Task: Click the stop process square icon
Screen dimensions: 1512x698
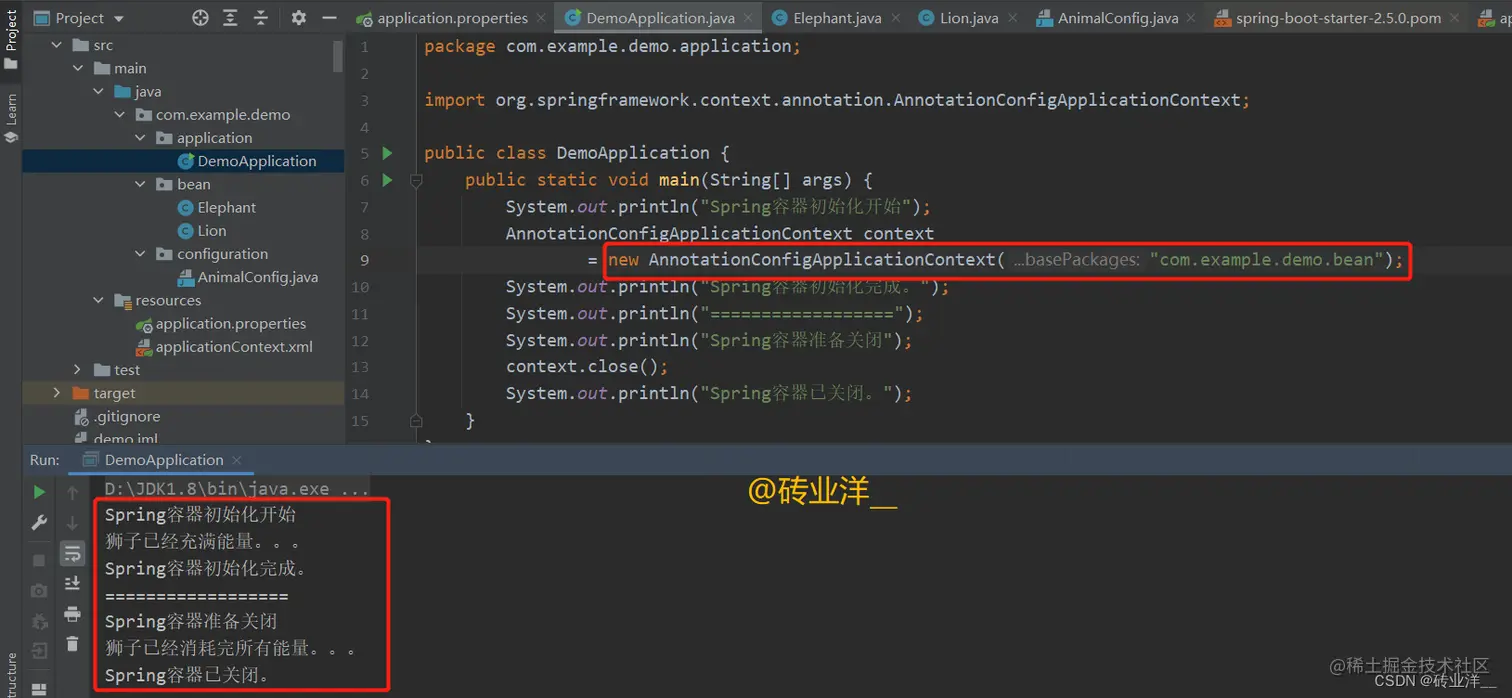Action: (39, 561)
